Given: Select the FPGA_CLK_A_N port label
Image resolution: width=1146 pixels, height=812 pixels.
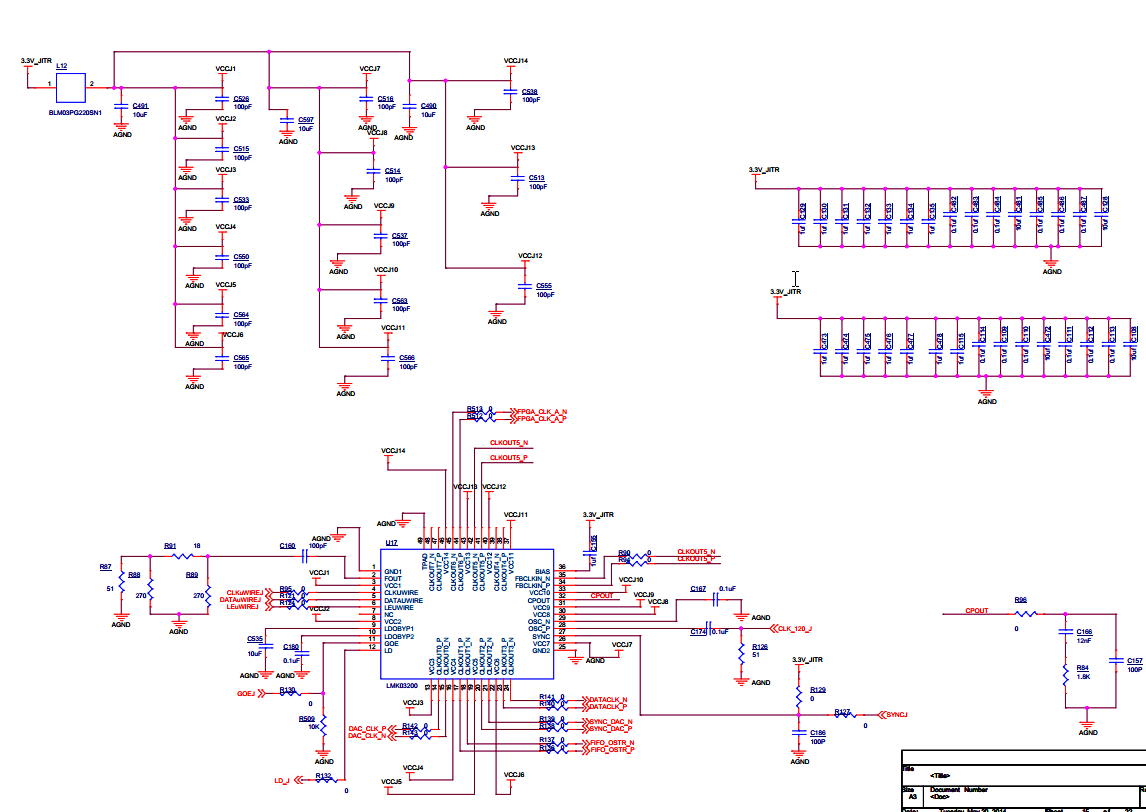Looking at the screenshot, I should pyautogui.click(x=542, y=412).
